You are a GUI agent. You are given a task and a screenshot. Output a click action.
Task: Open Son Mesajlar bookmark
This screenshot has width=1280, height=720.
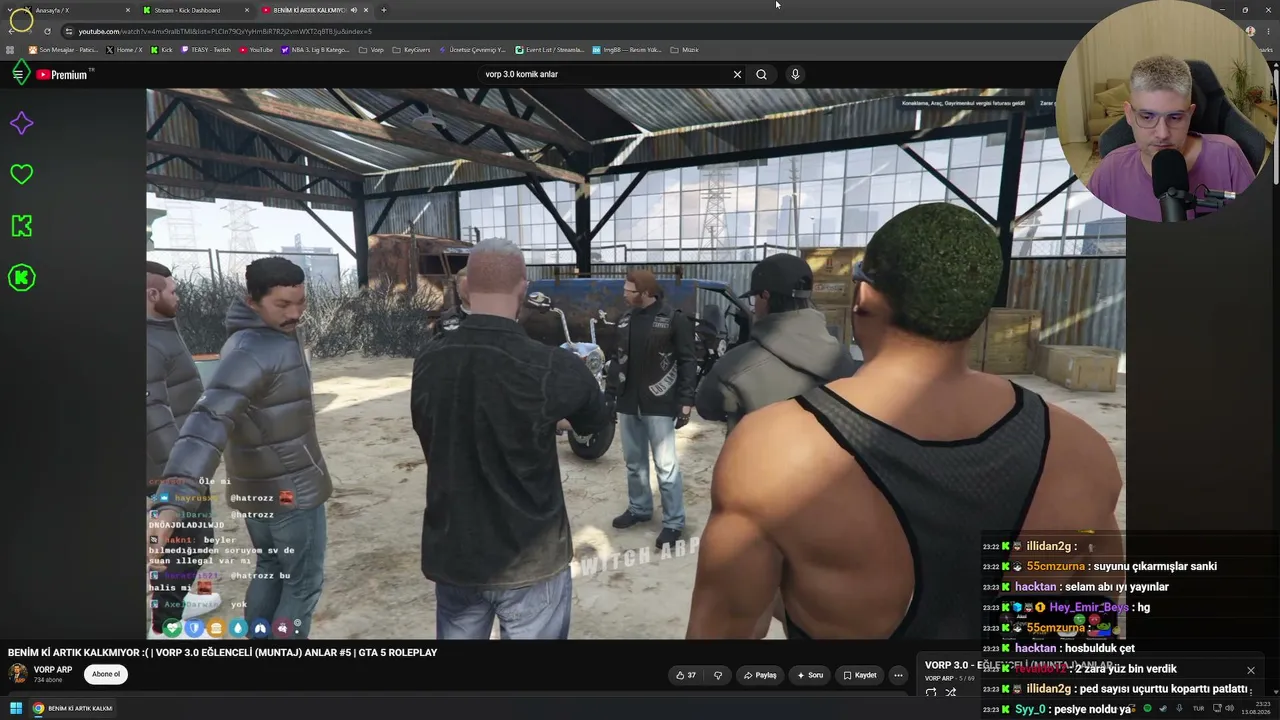point(63,50)
